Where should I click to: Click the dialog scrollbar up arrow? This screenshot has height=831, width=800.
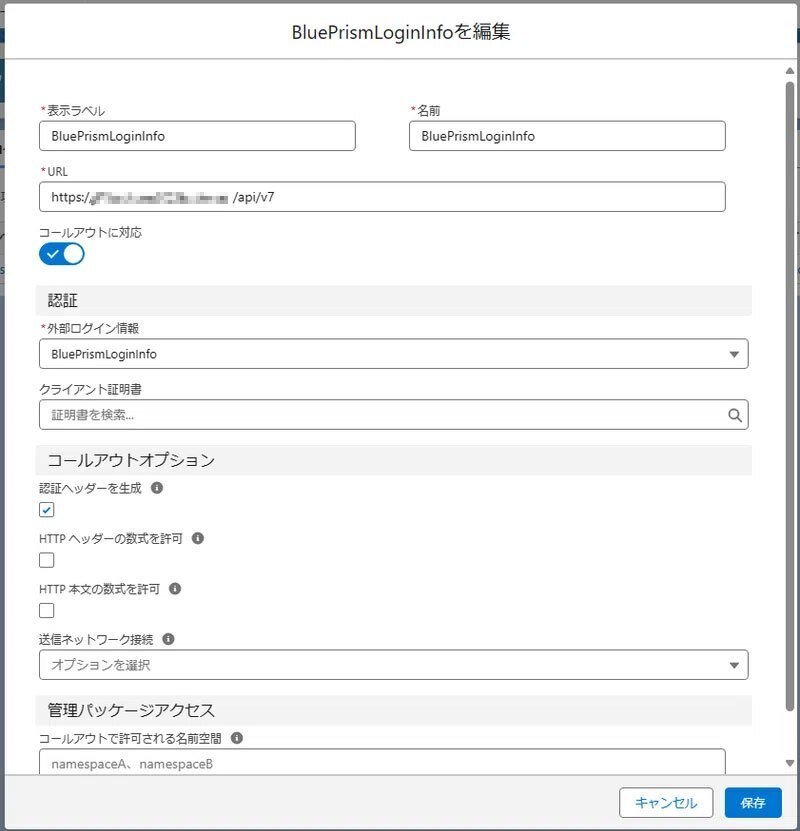click(789, 71)
